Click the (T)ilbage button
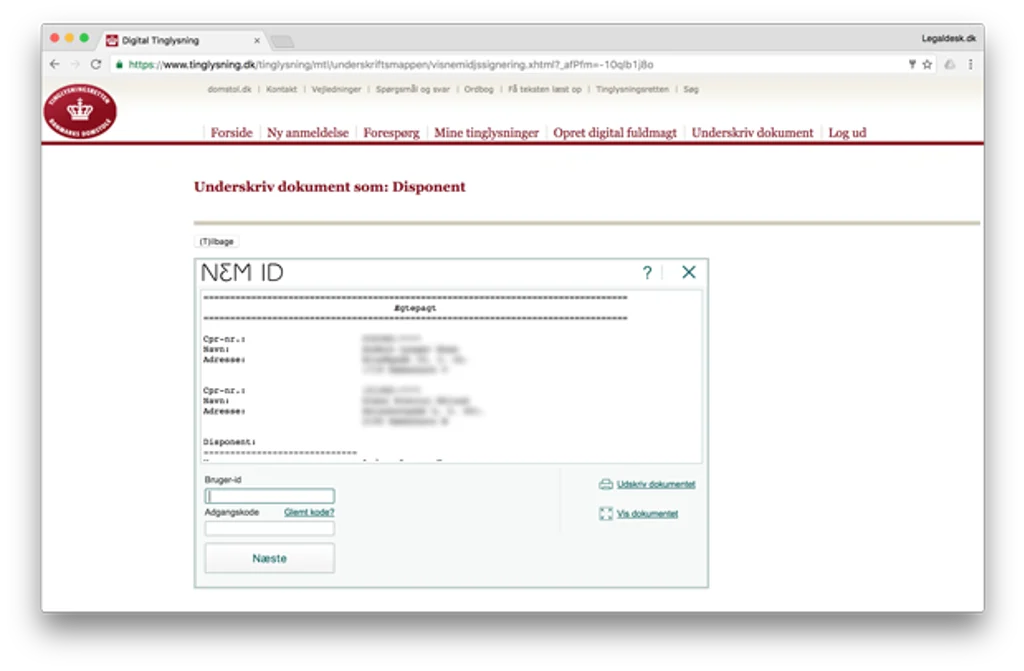This screenshot has height=671, width=1024. coord(216,242)
